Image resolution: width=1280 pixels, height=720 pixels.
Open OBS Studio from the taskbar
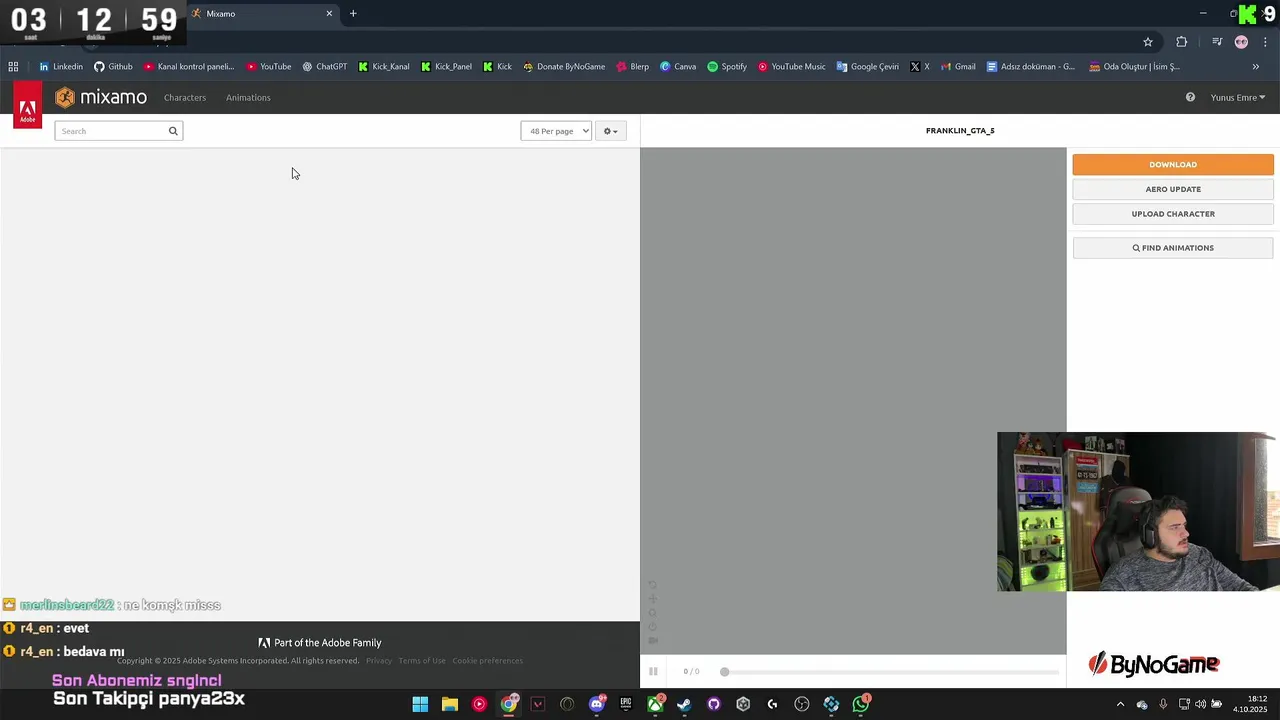[x=802, y=704]
